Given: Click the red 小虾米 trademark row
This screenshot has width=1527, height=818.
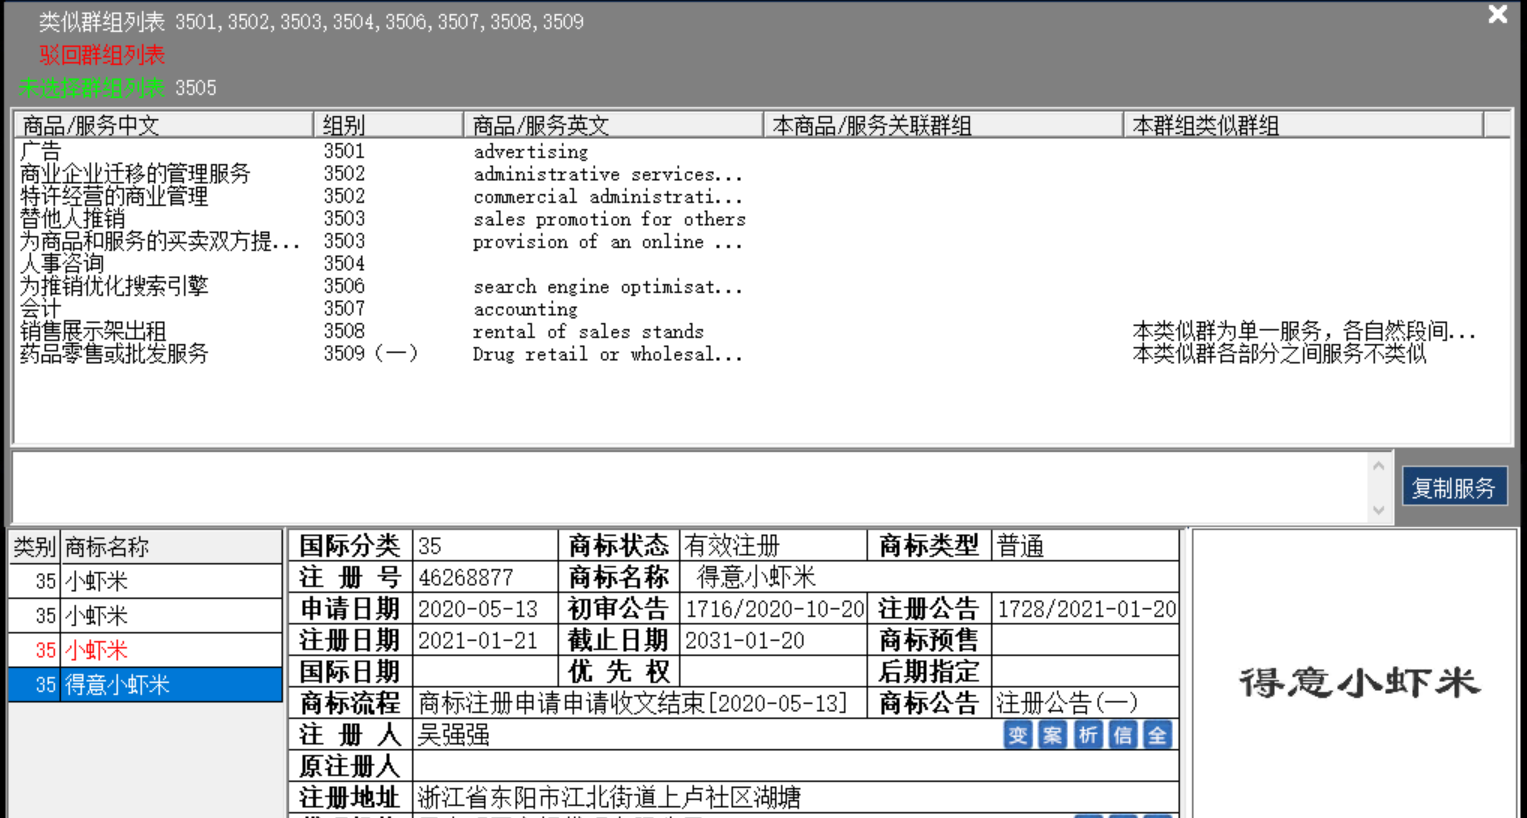Looking at the screenshot, I should 145,650.
